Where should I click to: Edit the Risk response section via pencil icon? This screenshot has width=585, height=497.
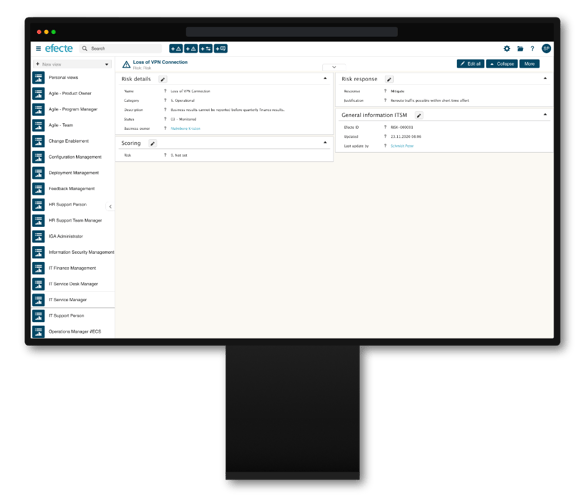click(389, 79)
